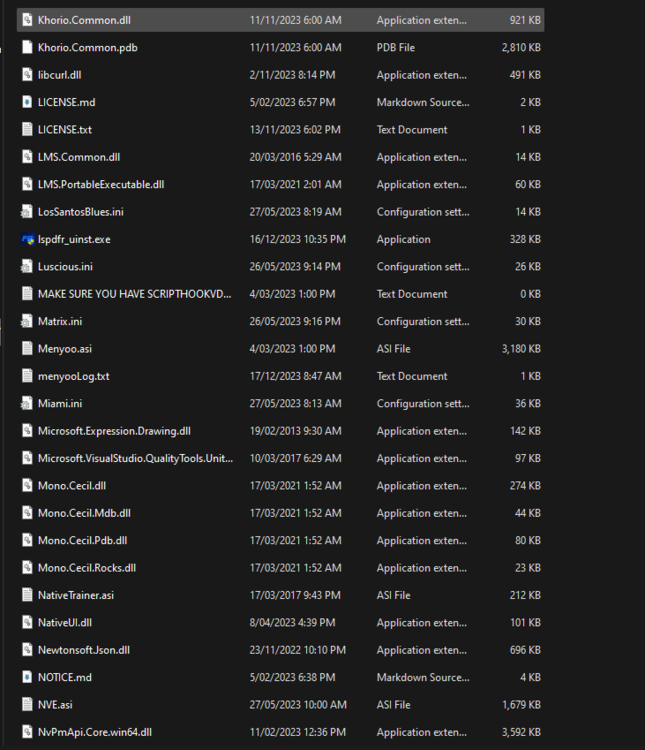Click the MAKE SURE YOU HAVE SCRIPTHOOKVD file icon
Viewport: 645px width, 750px height.
pos(27,294)
